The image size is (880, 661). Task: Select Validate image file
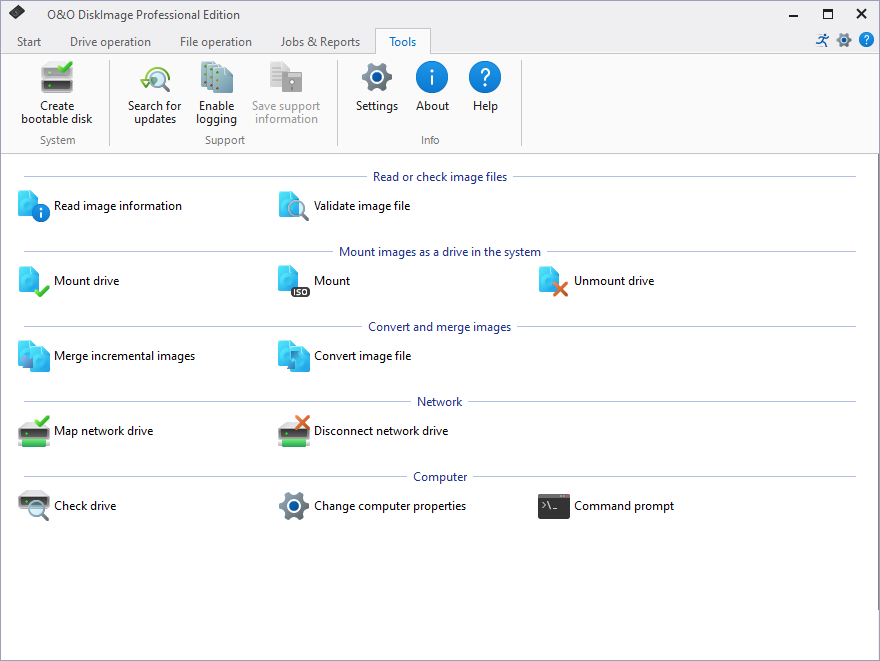pyautogui.click(x=360, y=205)
